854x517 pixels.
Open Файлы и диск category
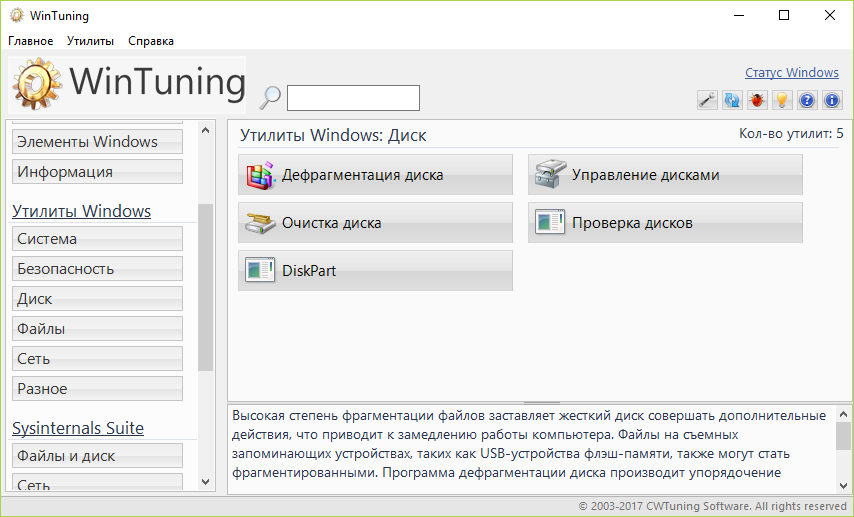[x=97, y=456]
